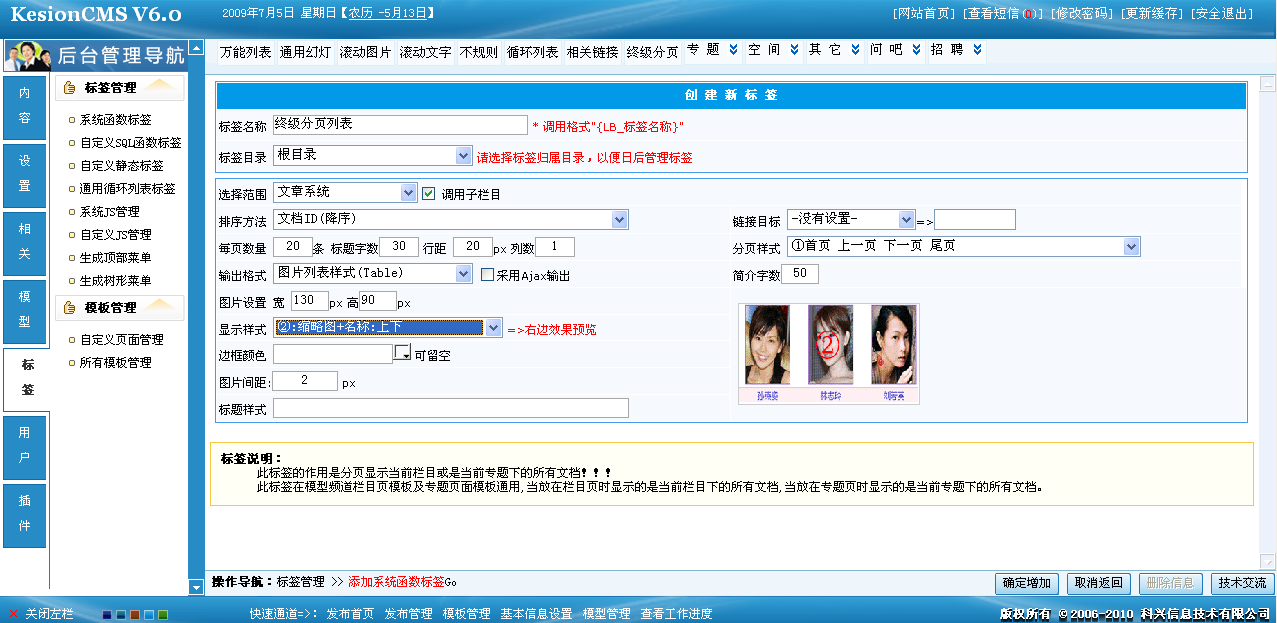
Task: Open the 显示样式 dropdown list
Action: point(493,328)
